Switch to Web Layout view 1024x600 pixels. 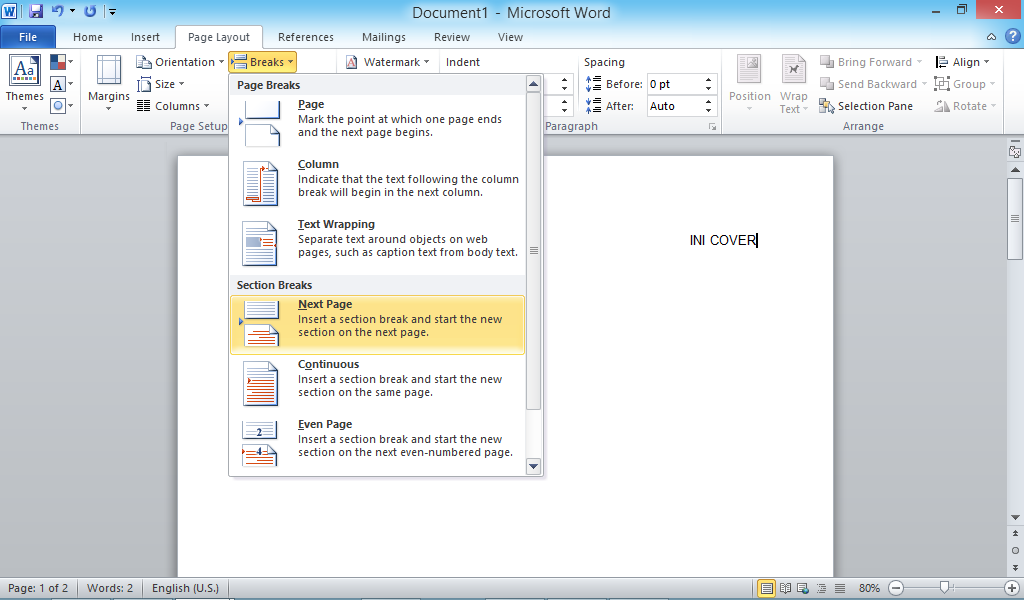coord(803,588)
